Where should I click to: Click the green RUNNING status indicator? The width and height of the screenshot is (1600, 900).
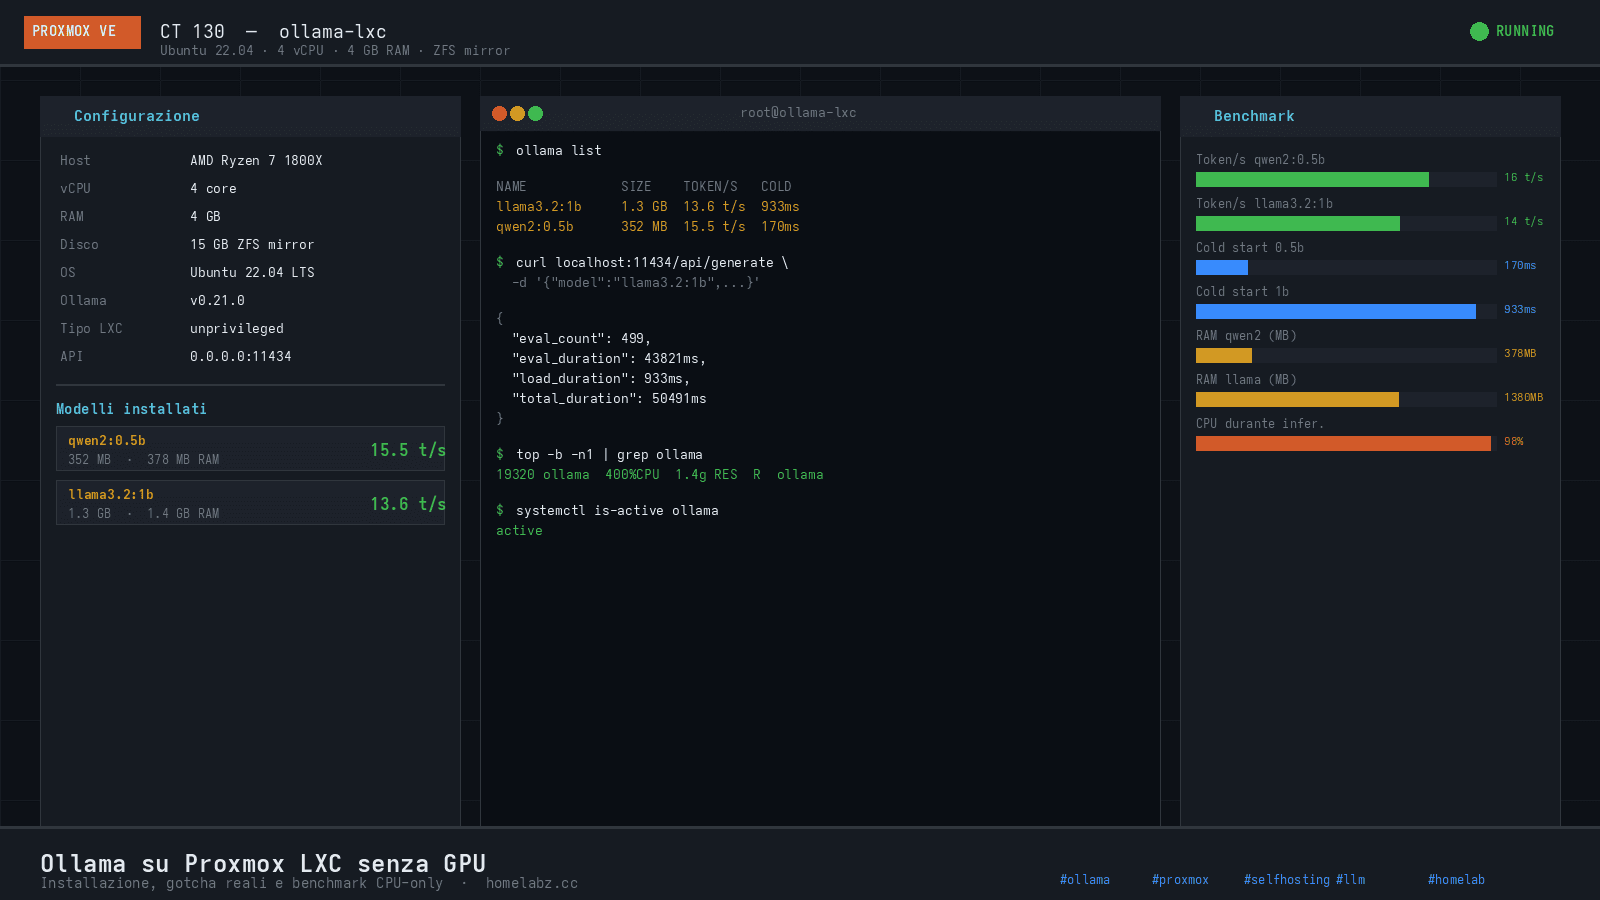pos(1512,31)
